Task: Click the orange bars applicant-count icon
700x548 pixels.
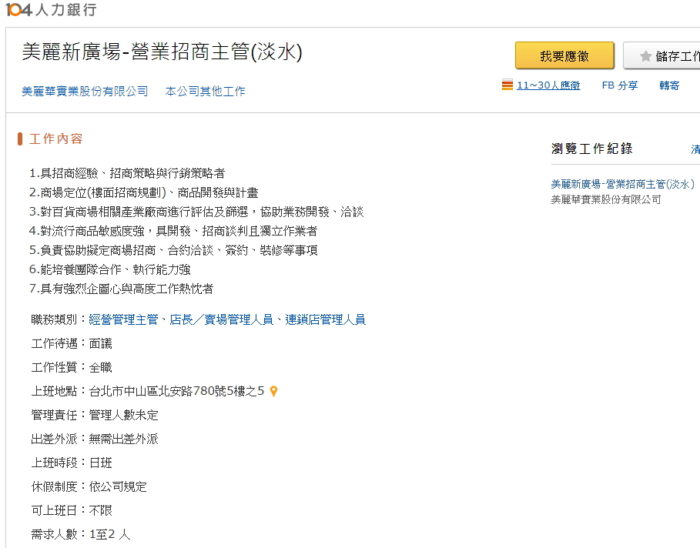Action: pyautogui.click(x=507, y=85)
